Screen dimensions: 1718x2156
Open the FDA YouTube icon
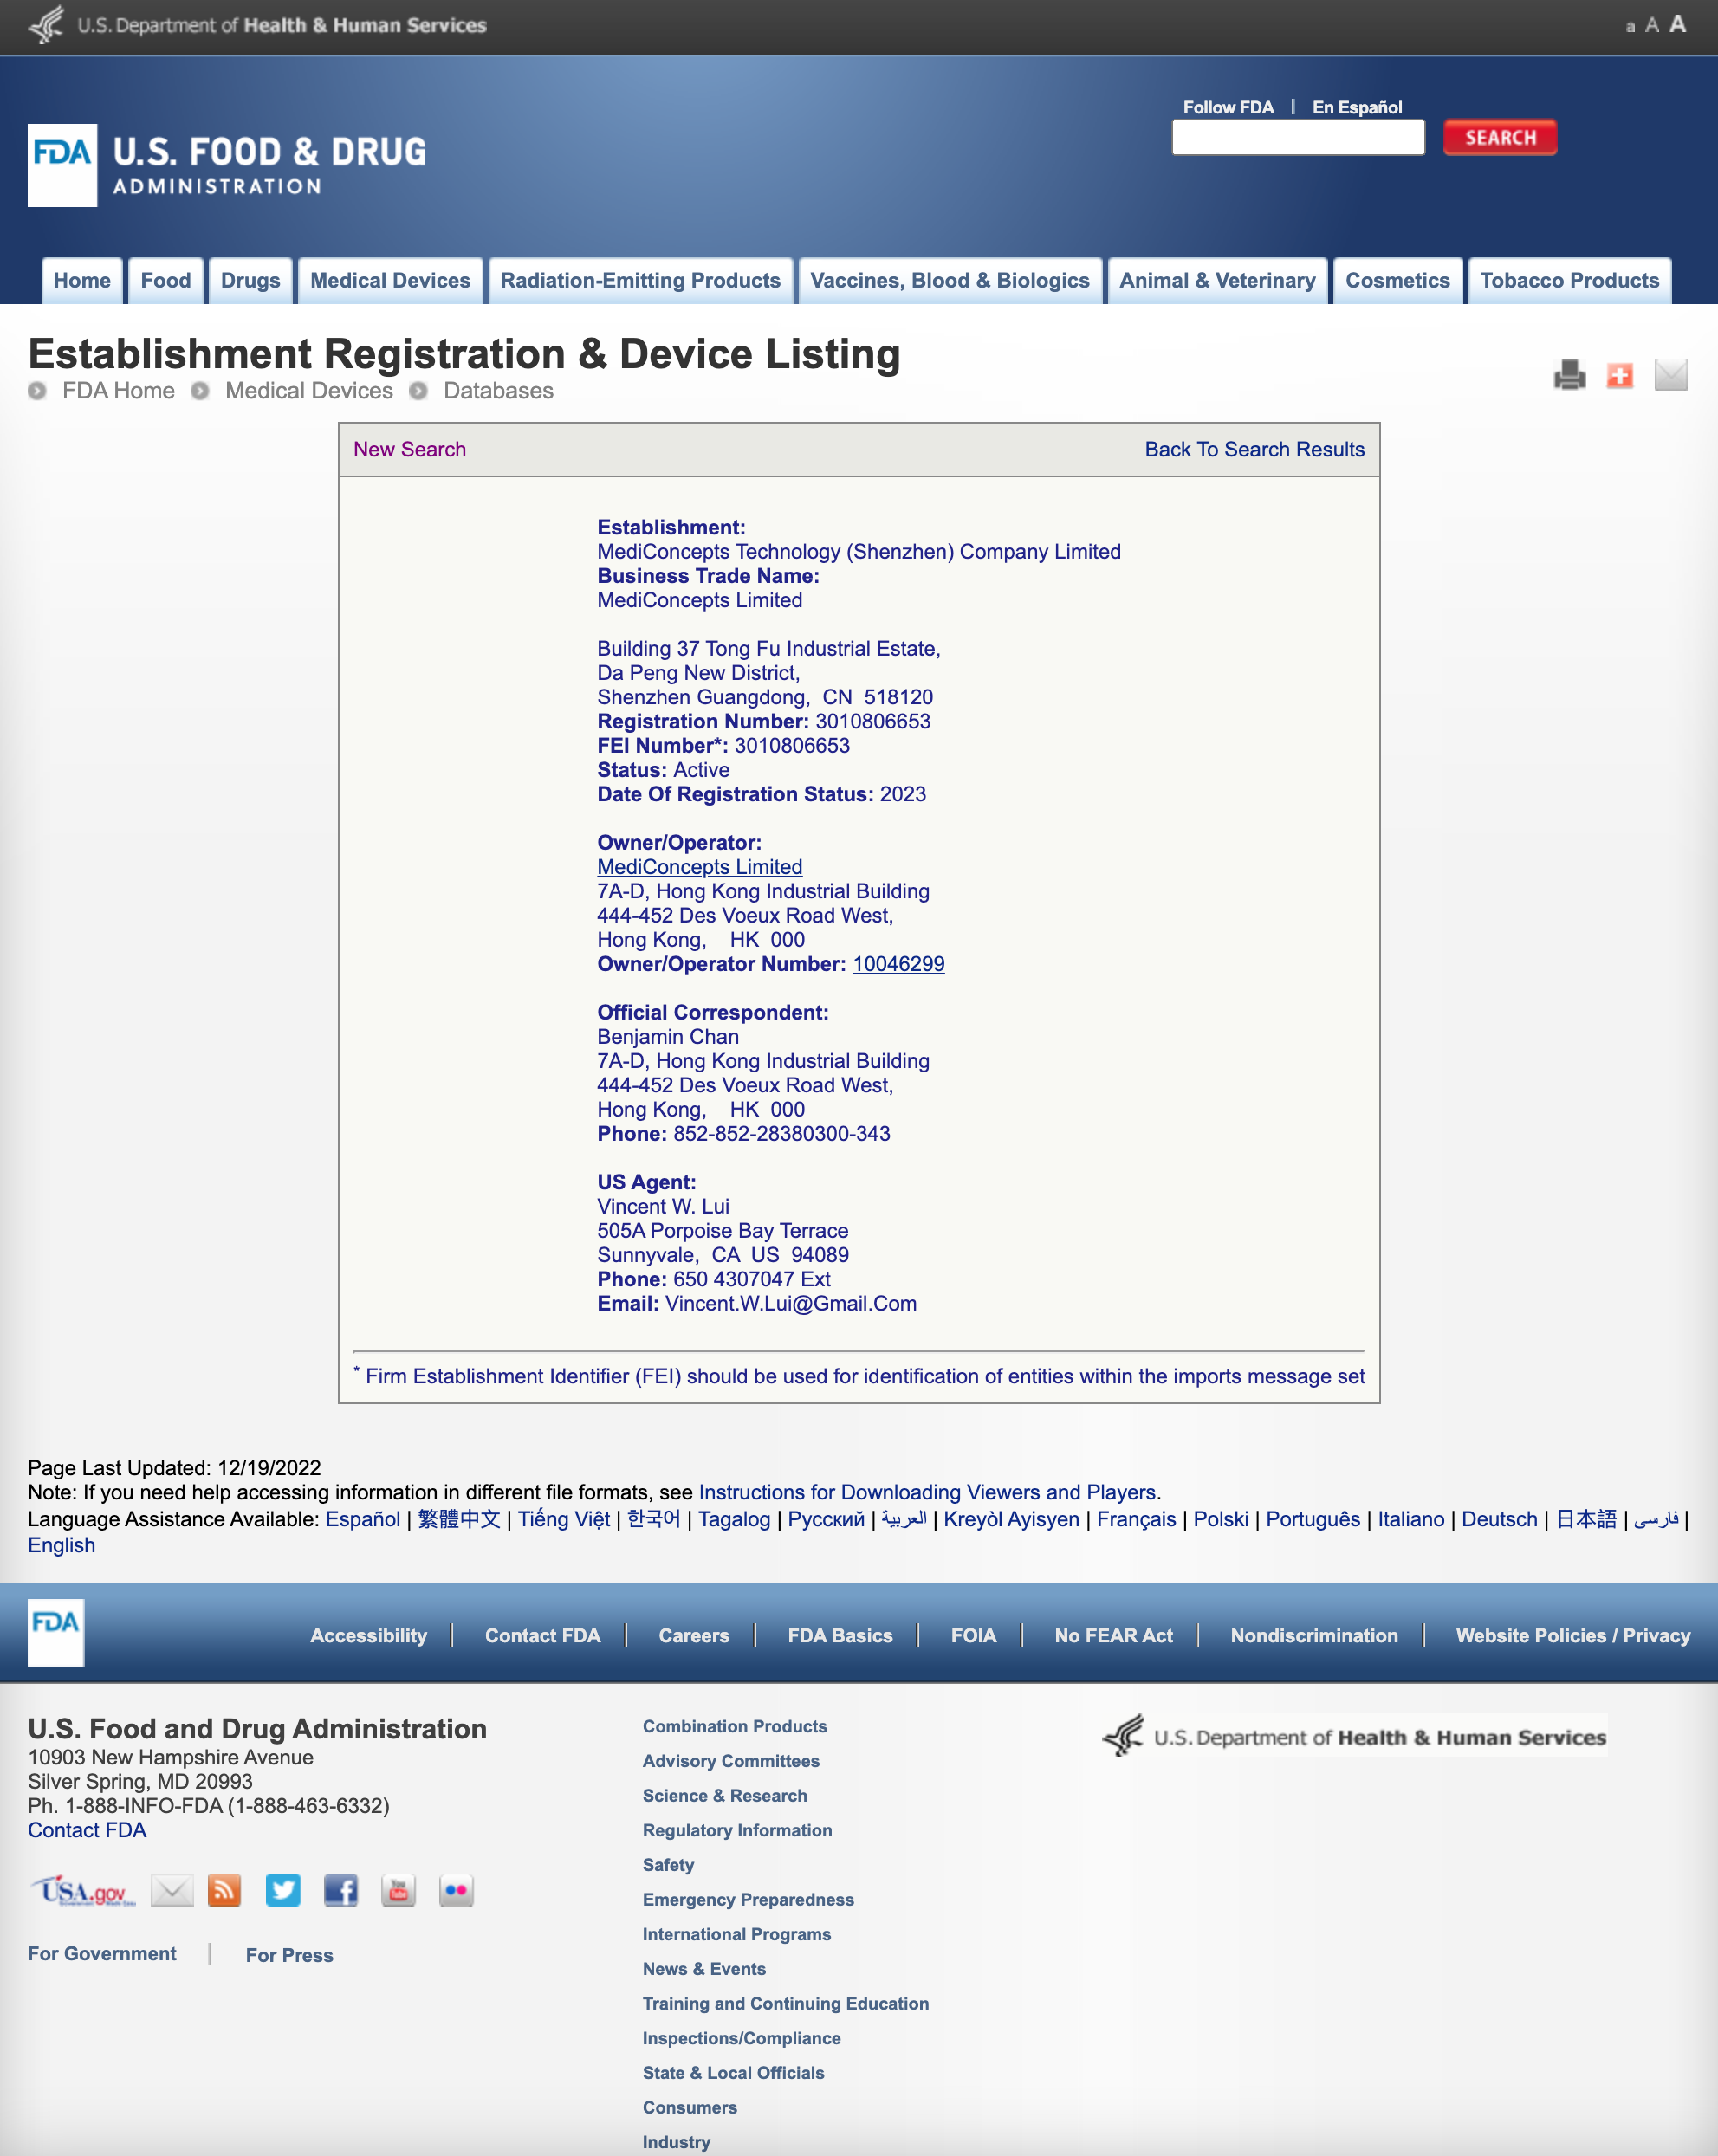pos(398,1890)
